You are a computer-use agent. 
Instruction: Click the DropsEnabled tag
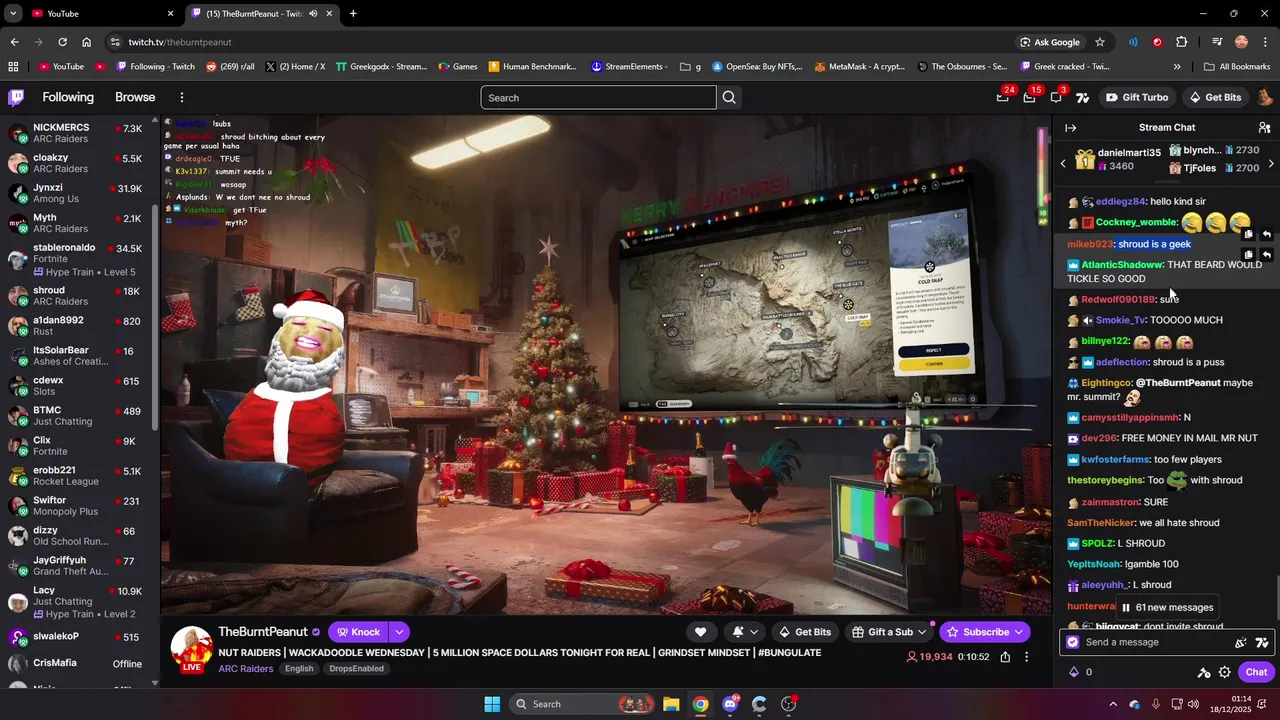click(357, 669)
